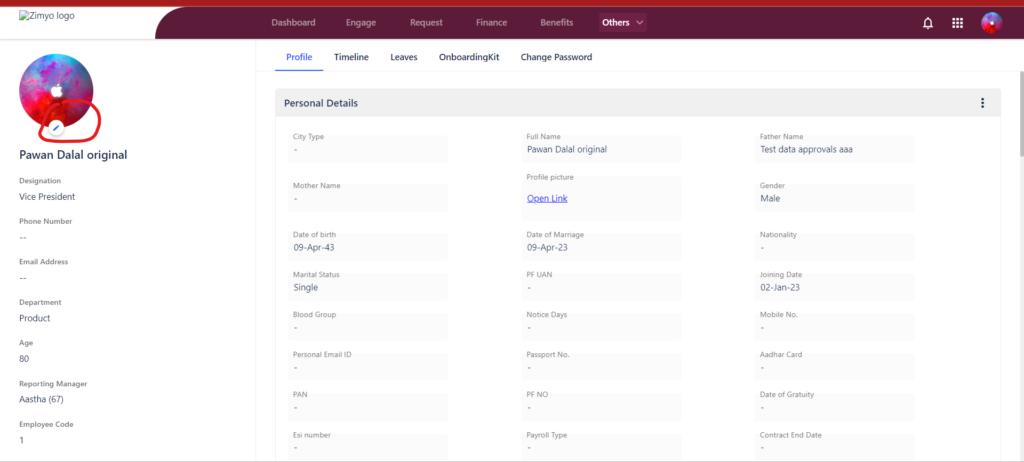Click the user avatar in top bar
The width and height of the screenshot is (1024, 462).
pos(991,23)
